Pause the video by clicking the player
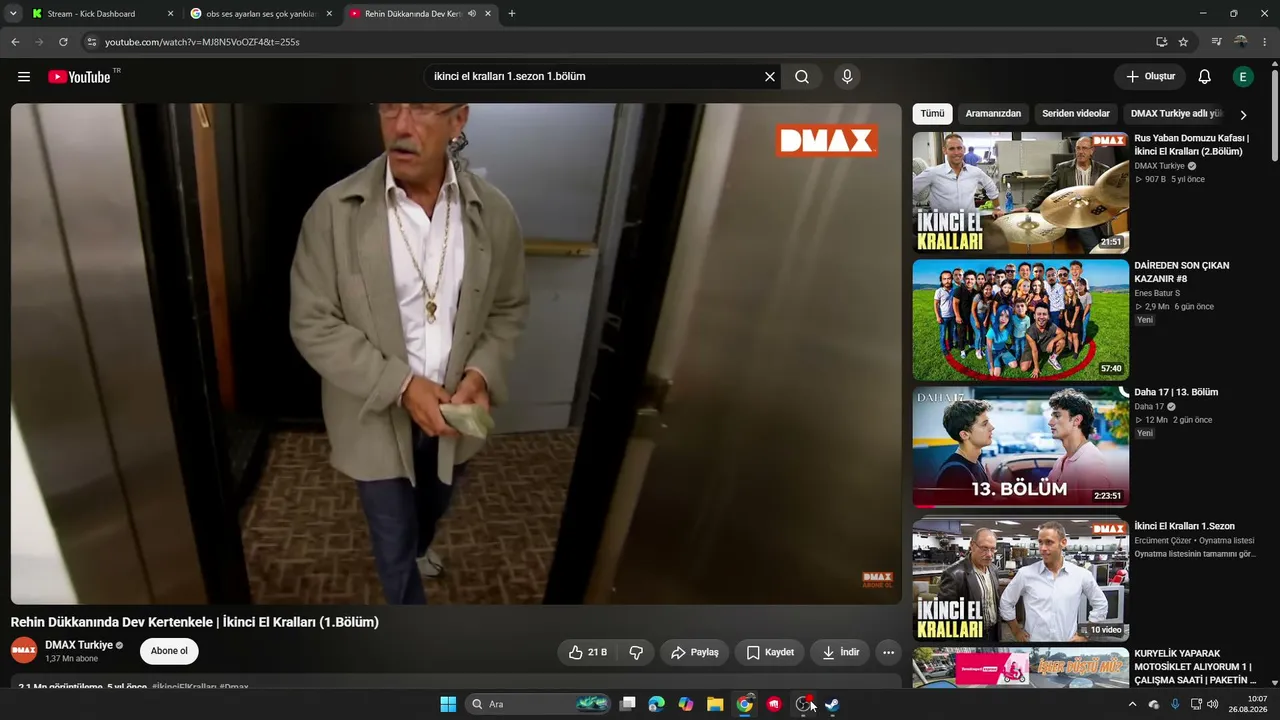Screen dimensions: 1280x720 (456, 353)
